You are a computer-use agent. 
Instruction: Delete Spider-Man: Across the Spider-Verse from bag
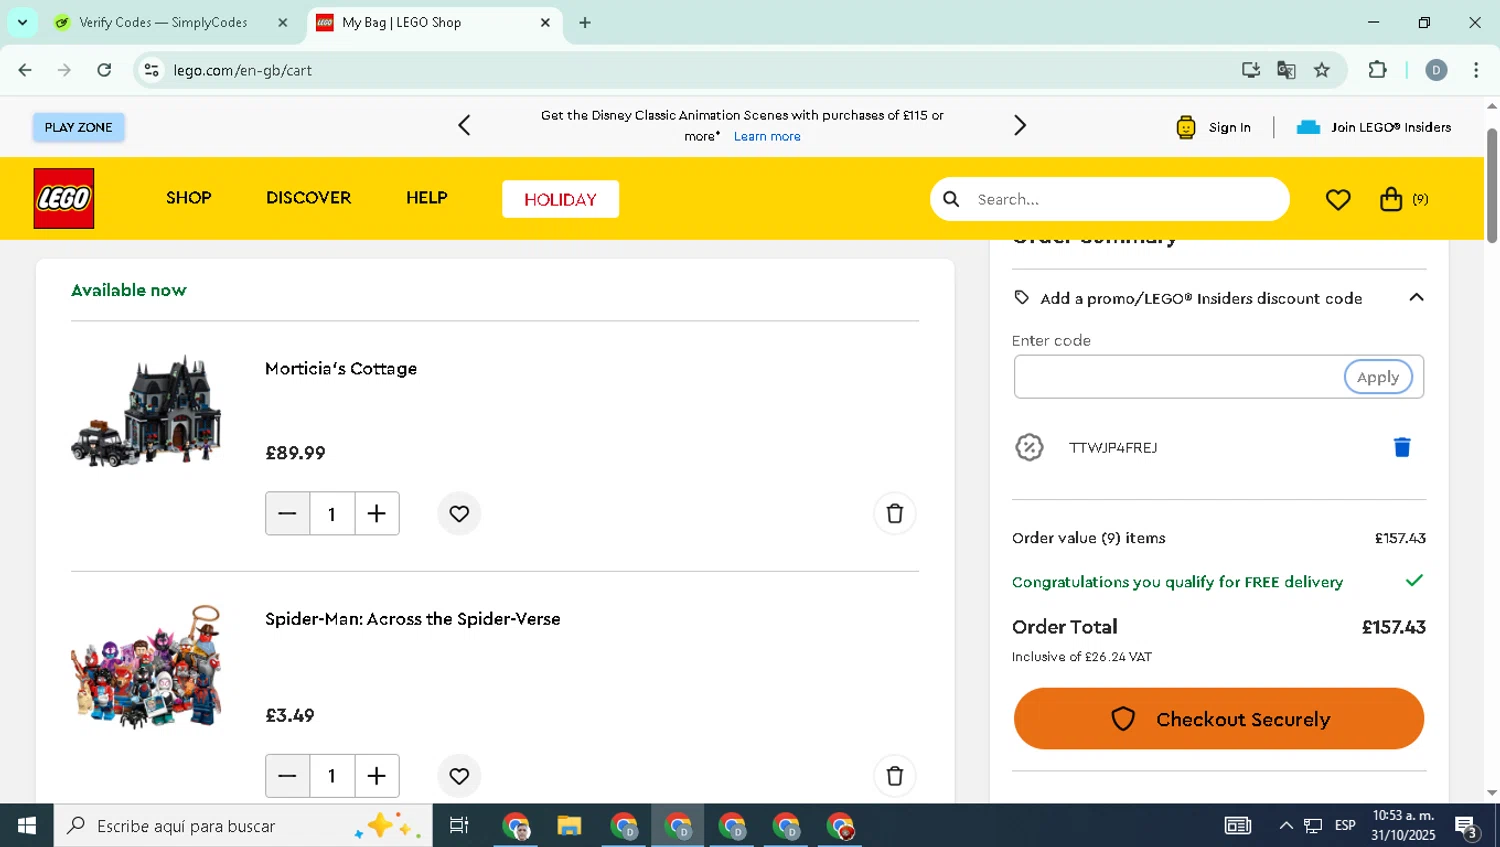(895, 776)
